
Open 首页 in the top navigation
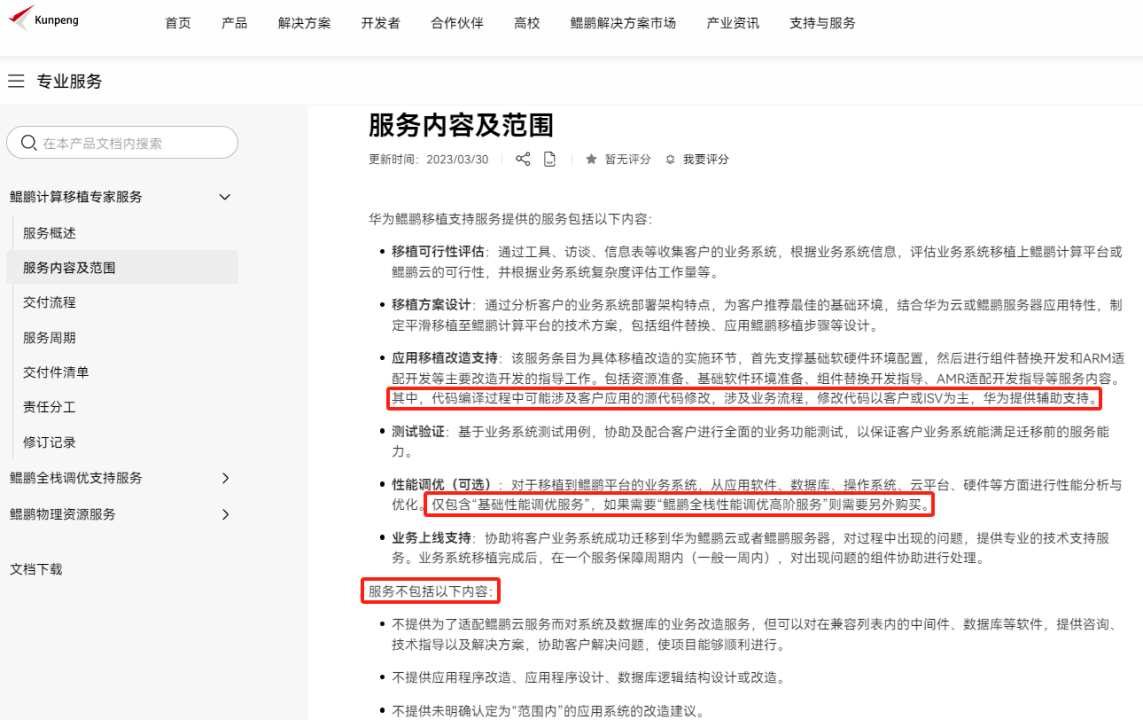178,23
